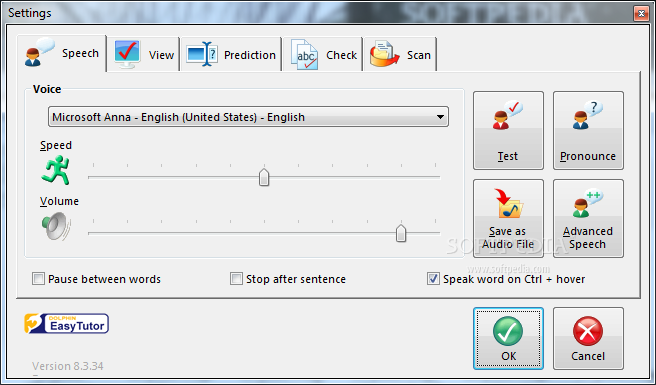656x385 pixels.
Task: Click the green running man speed icon
Action: pyautogui.click(x=56, y=170)
